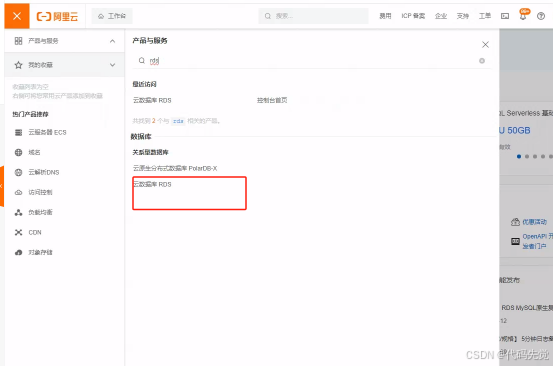Open 控制台首页 under recent visits

point(272,100)
